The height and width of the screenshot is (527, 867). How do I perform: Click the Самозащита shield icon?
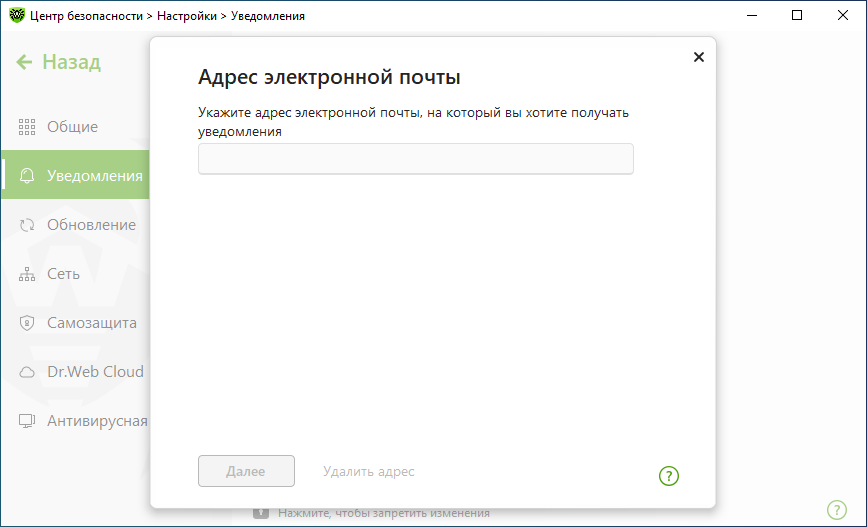pos(27,322)
